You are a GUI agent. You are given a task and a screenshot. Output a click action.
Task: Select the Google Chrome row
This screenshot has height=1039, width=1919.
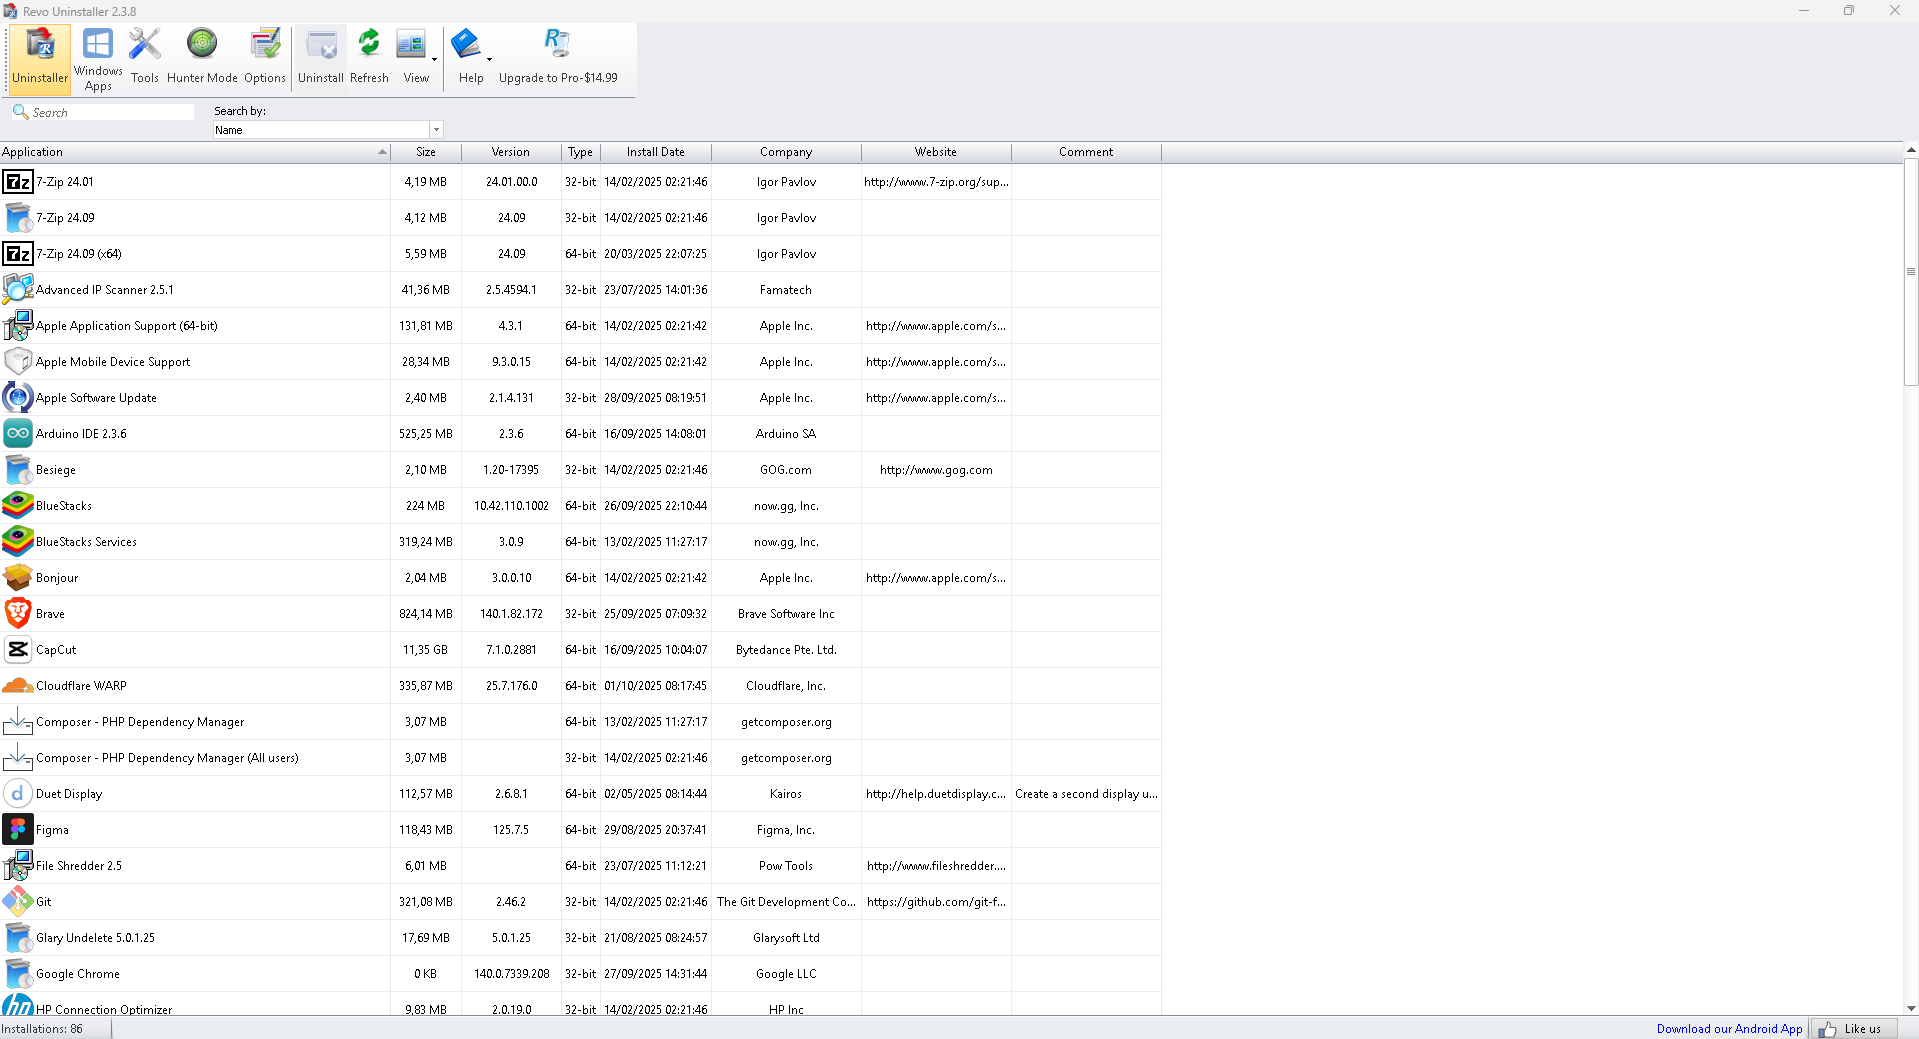coord(580,974)
